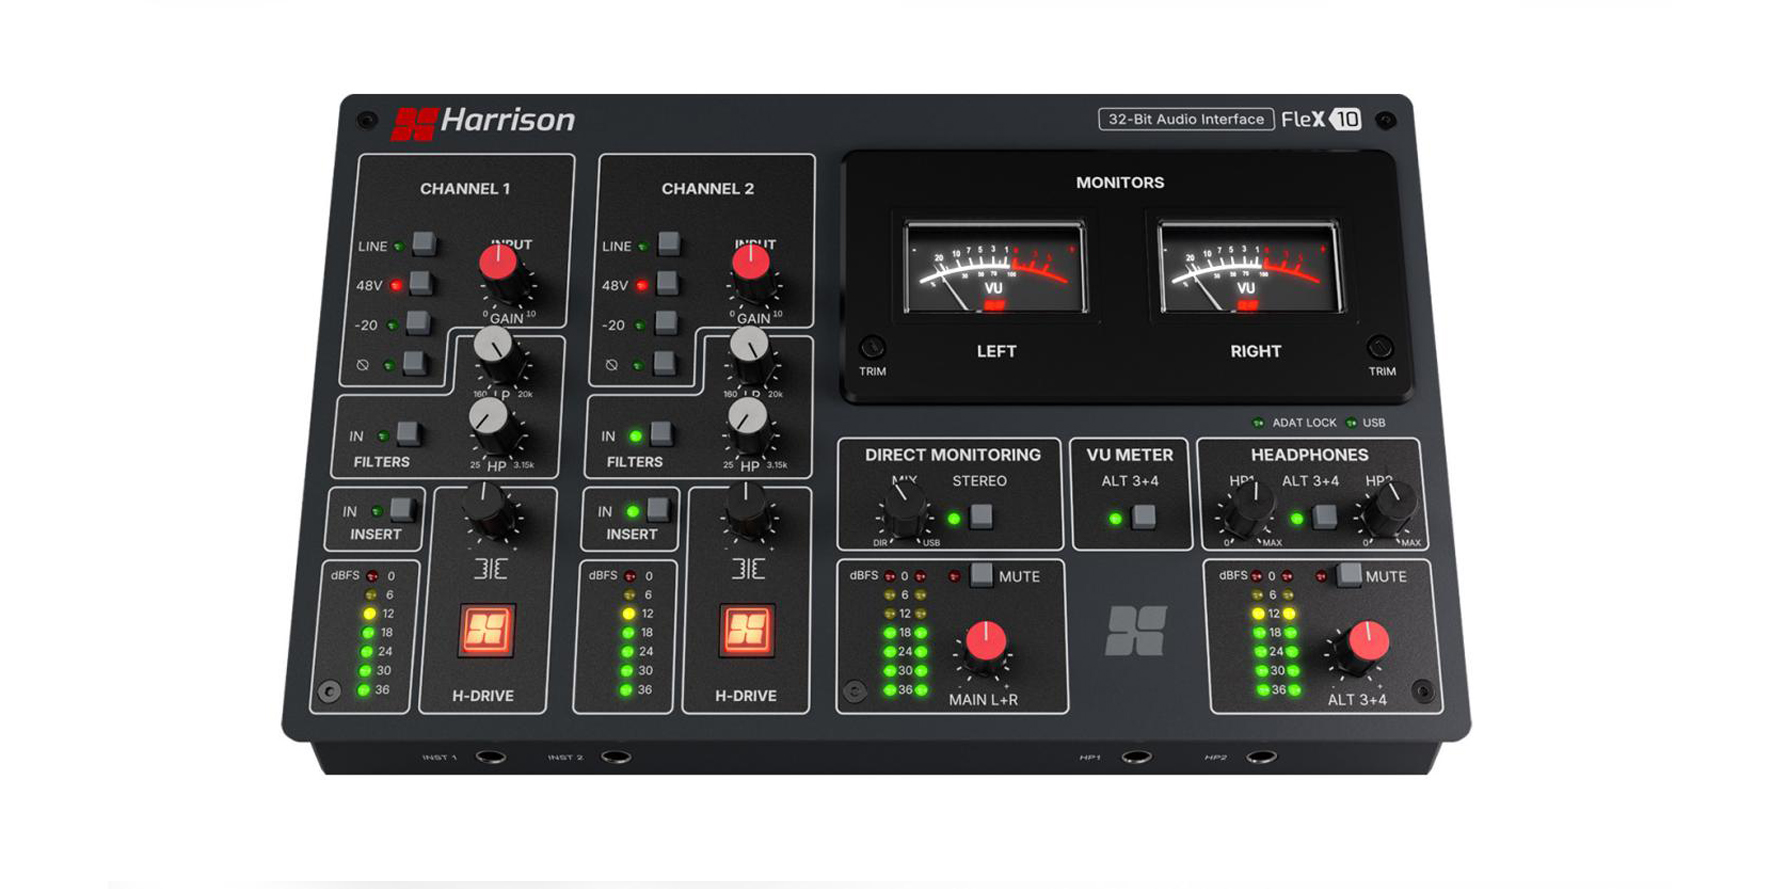Click the "HEADPHONES" heading text

click(x=1310, y=455)
